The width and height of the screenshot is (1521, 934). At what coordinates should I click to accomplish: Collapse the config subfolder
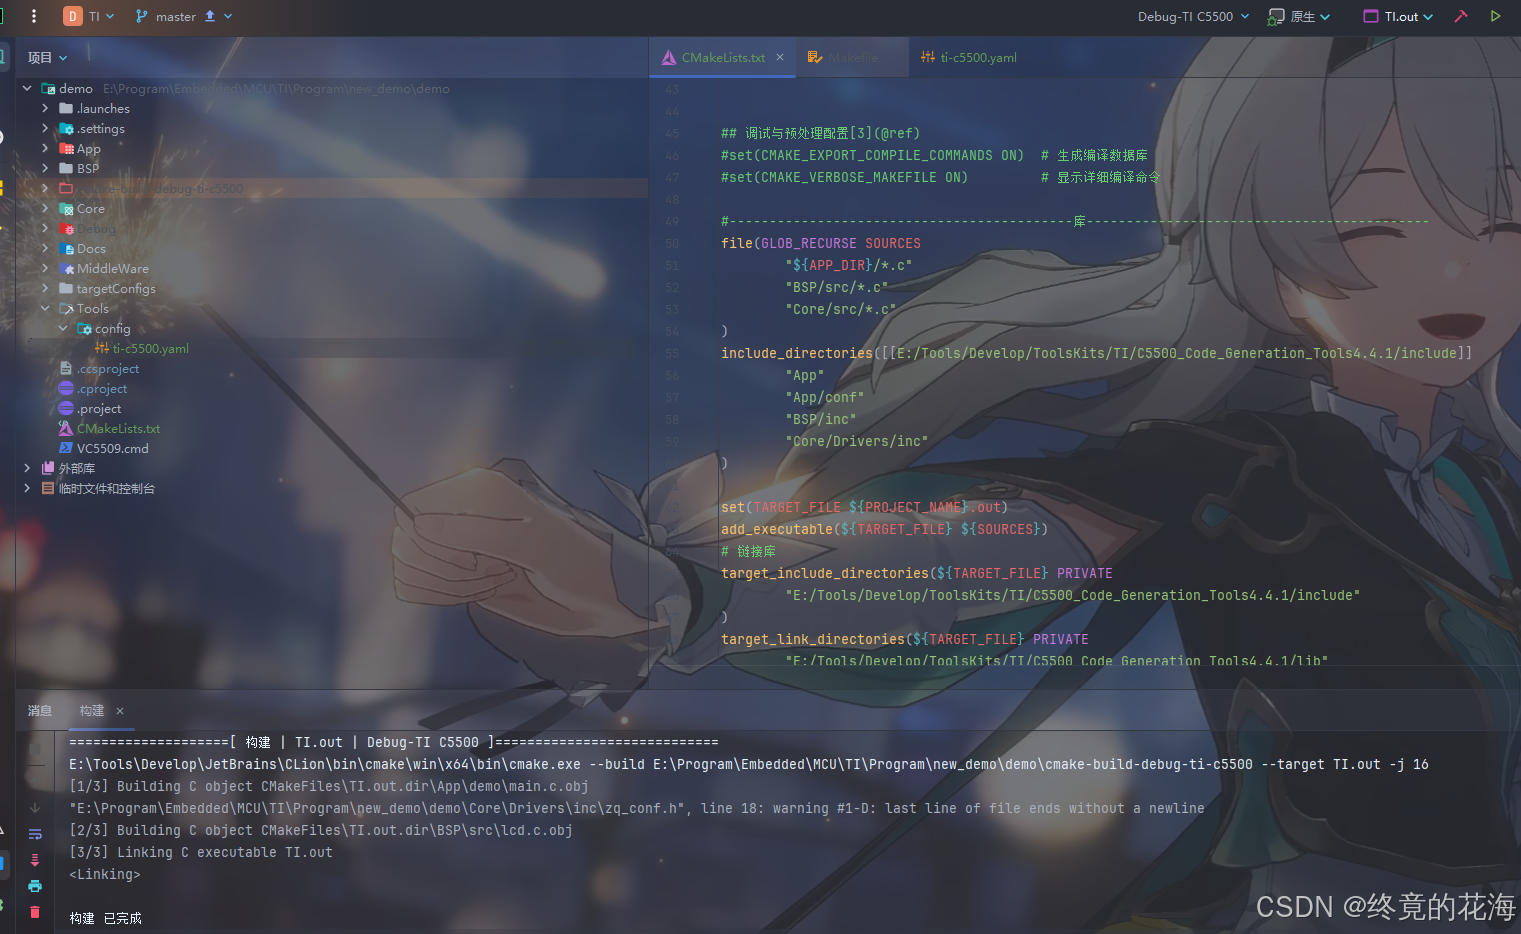coord(63,328)
